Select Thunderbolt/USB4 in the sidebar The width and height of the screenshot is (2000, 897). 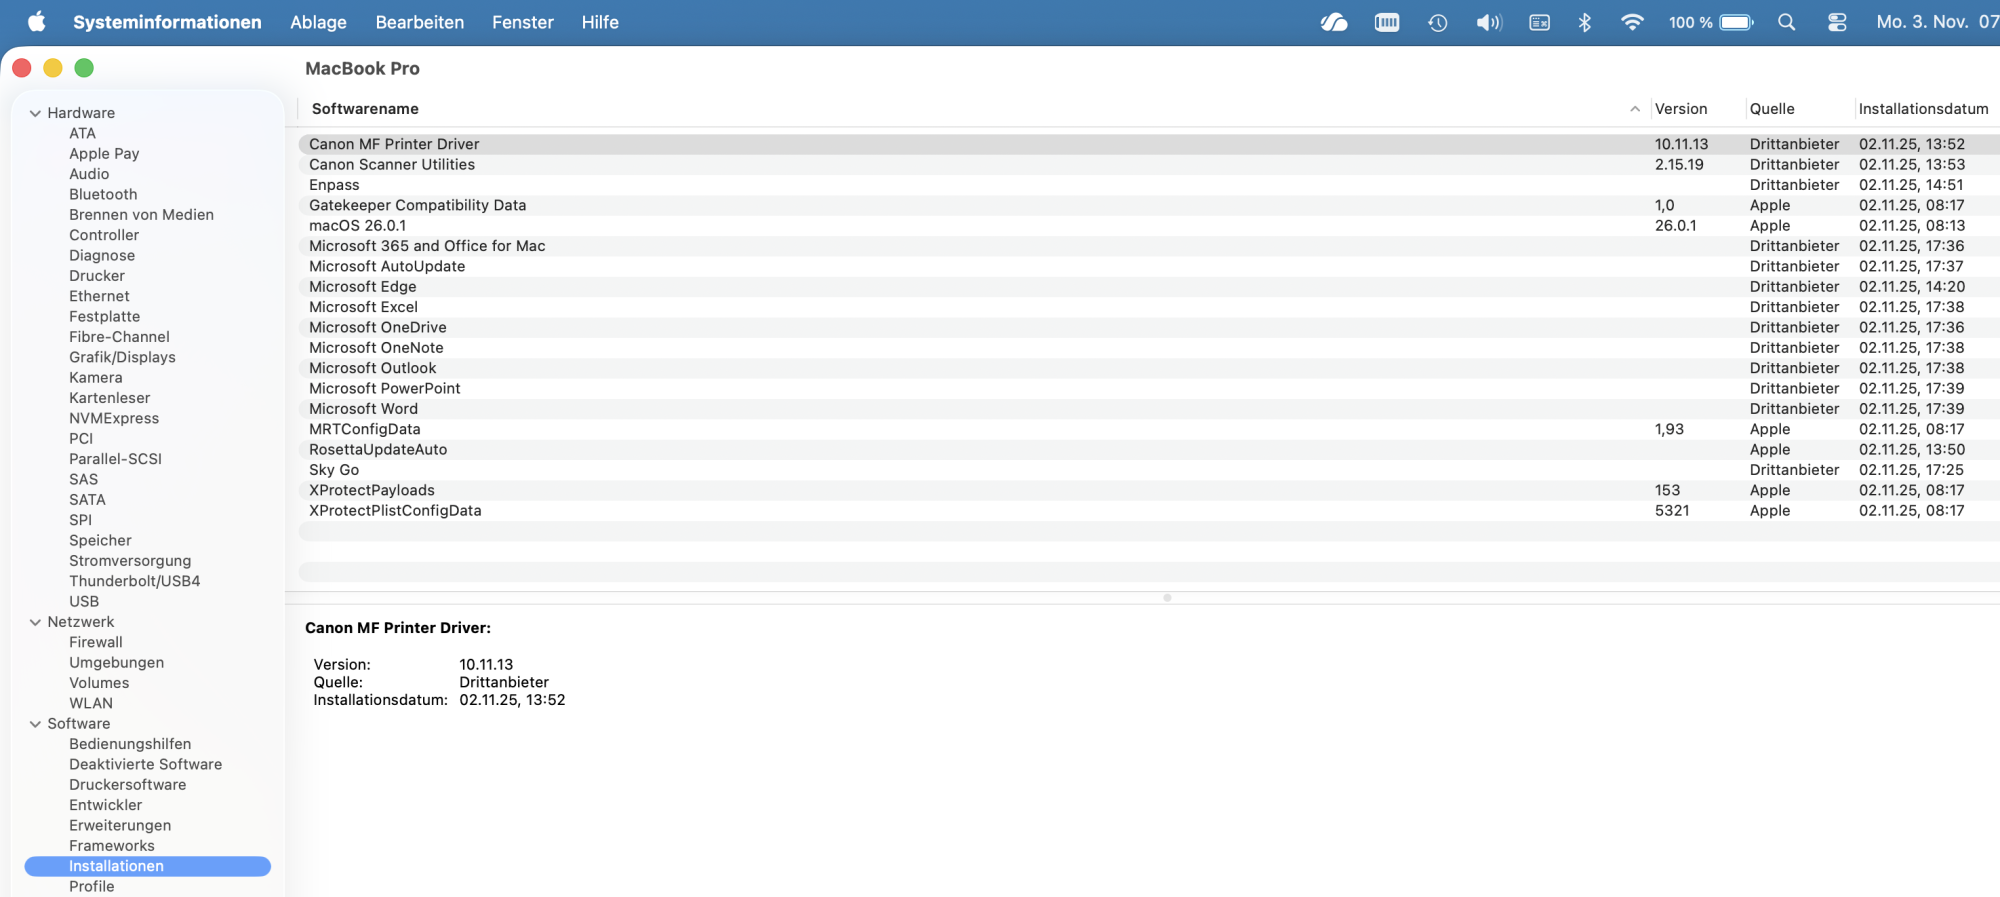pyautogui.click(x=134, y=581)
